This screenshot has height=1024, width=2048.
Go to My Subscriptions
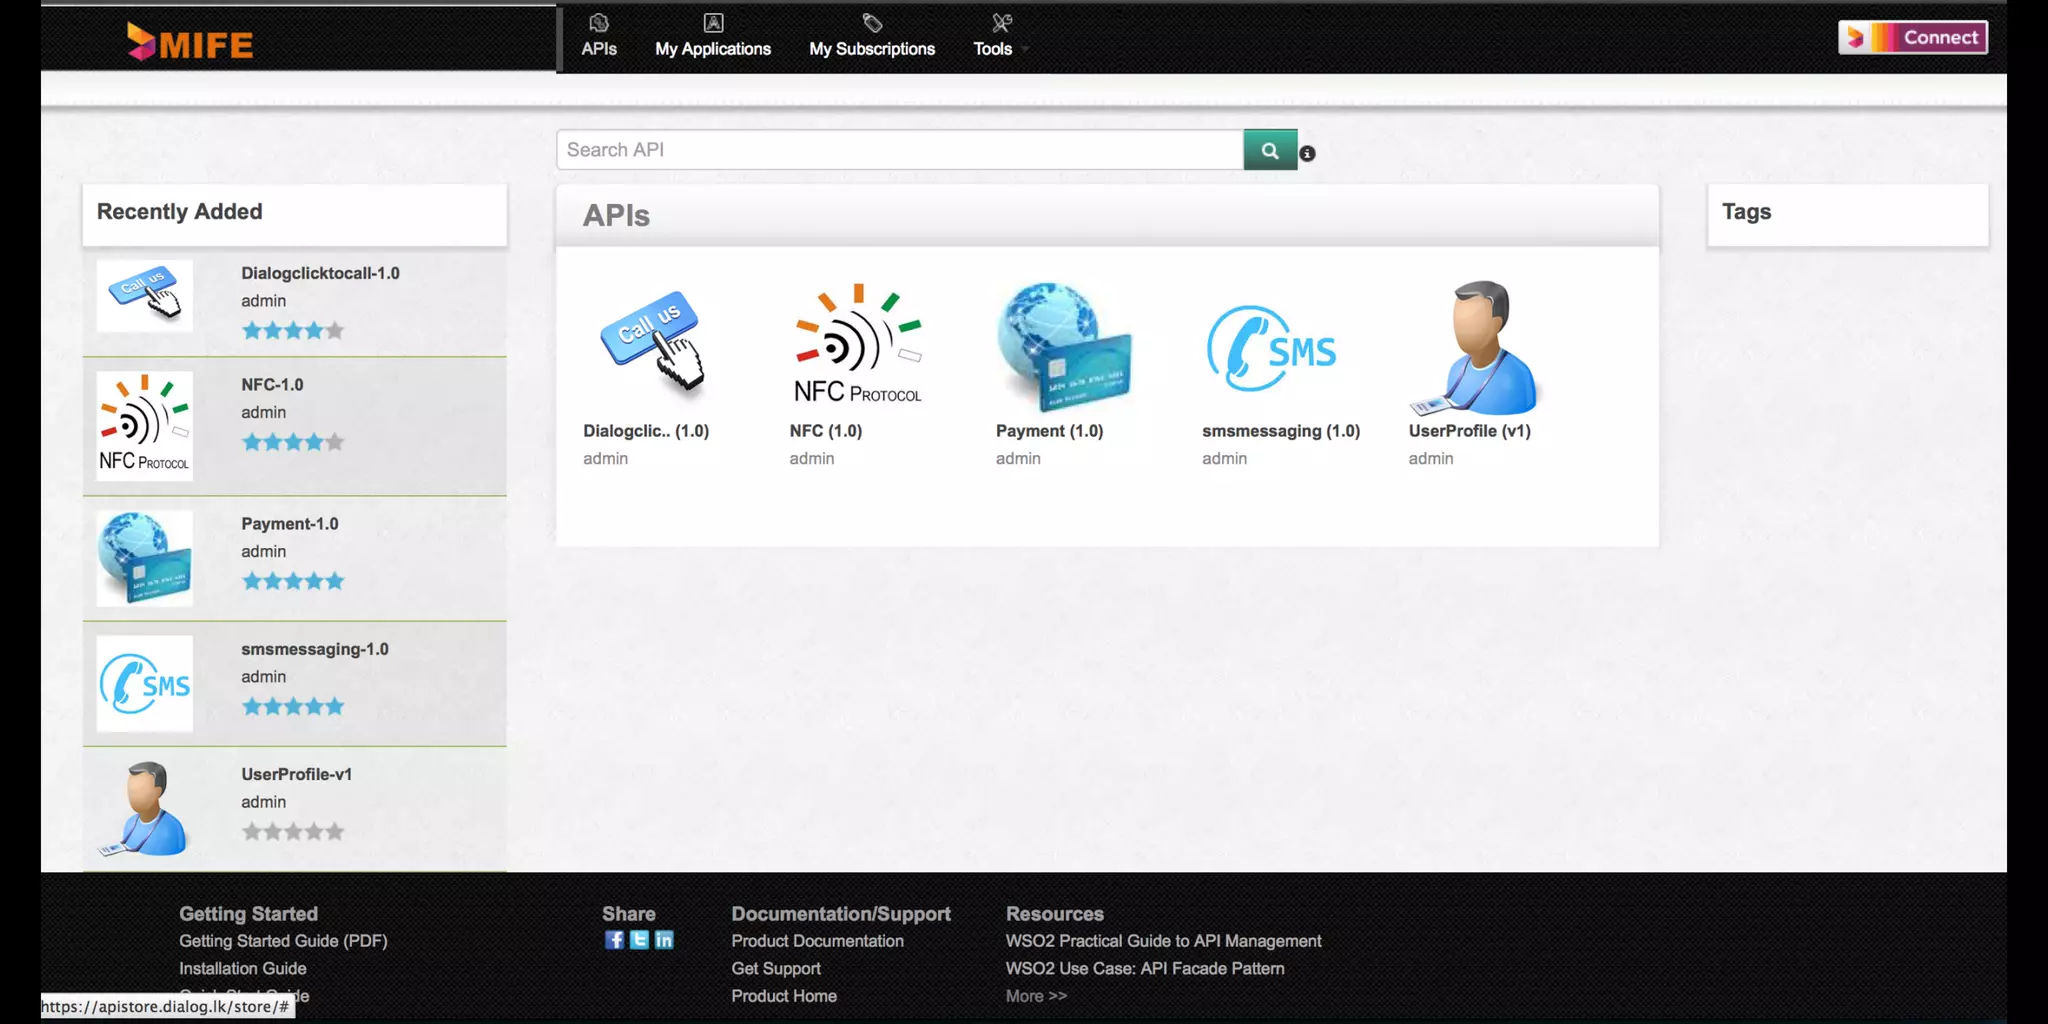[872, 36]
